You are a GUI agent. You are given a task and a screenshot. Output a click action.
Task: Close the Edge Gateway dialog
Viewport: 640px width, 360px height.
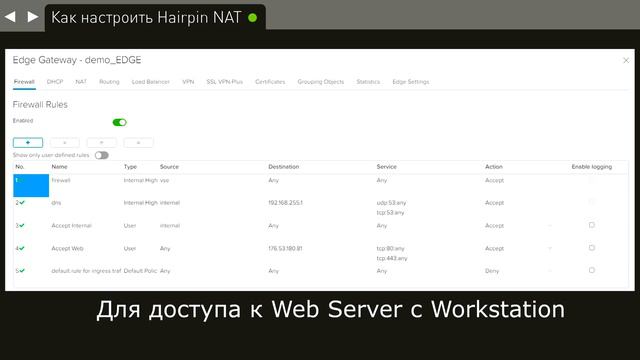click(626, 60)
